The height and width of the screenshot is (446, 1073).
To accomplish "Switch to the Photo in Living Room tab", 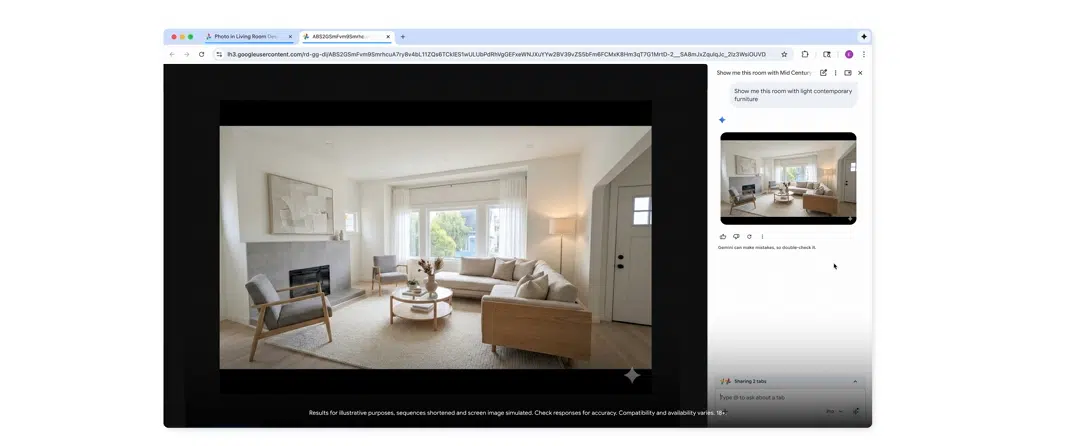I will click(x=245, y=37).
